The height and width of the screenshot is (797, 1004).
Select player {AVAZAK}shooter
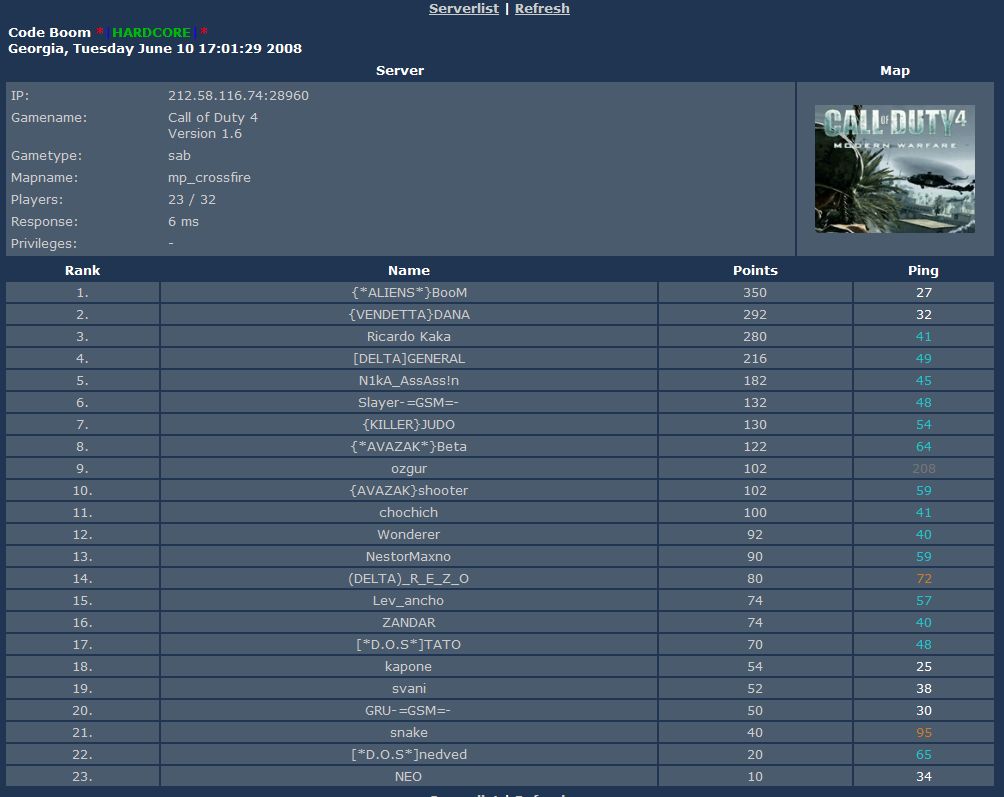(x=409, y=491)
